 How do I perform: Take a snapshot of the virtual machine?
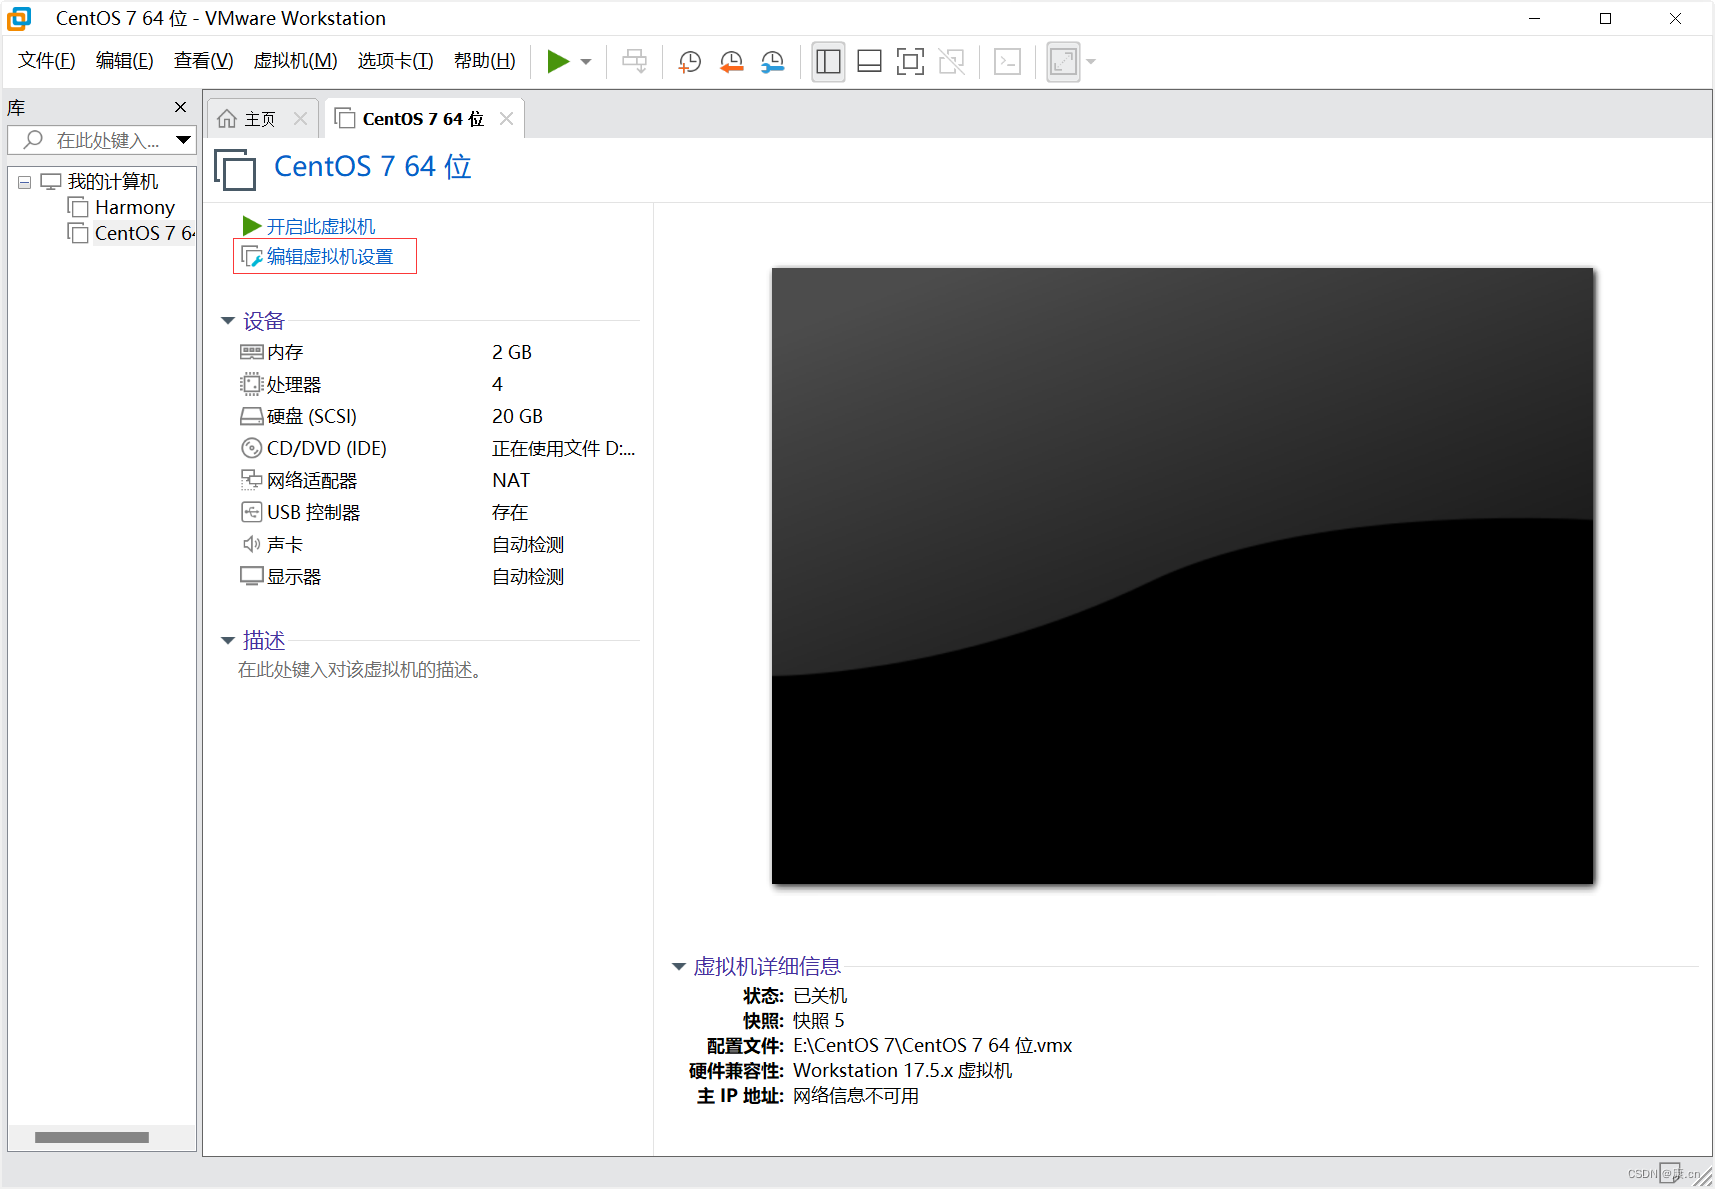(689, 61)
